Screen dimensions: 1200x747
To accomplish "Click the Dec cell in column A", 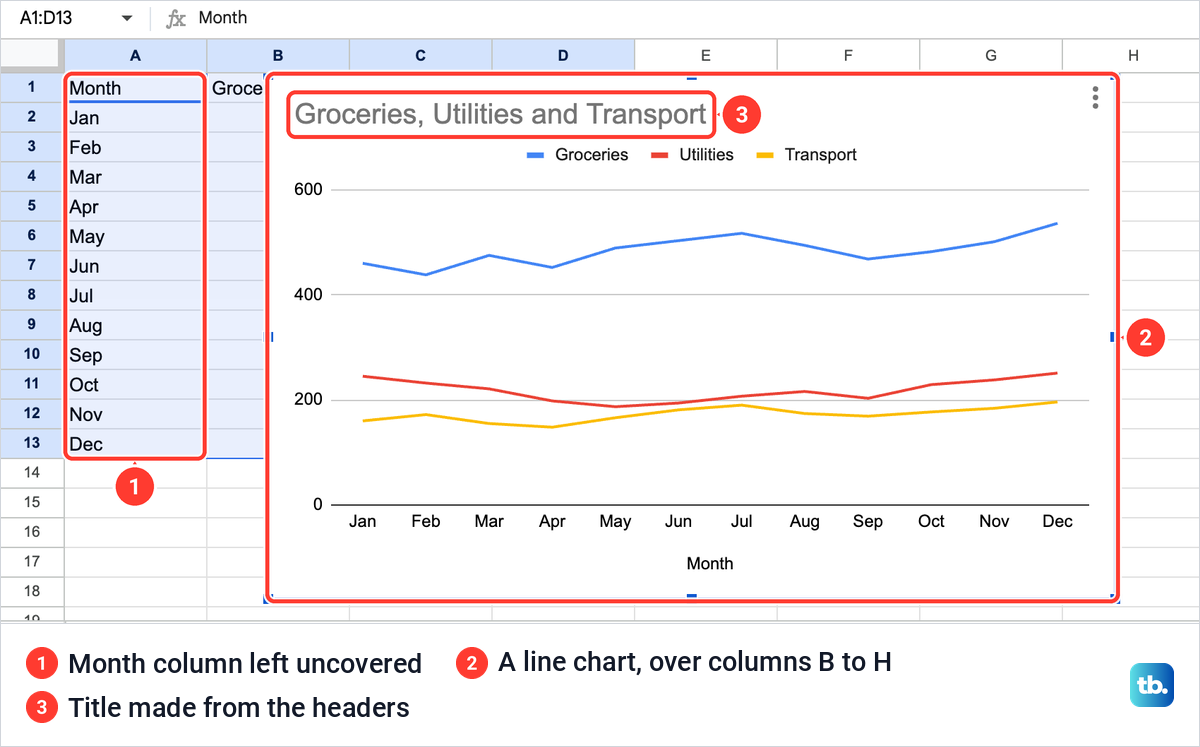I will click(x=135, y=444).
